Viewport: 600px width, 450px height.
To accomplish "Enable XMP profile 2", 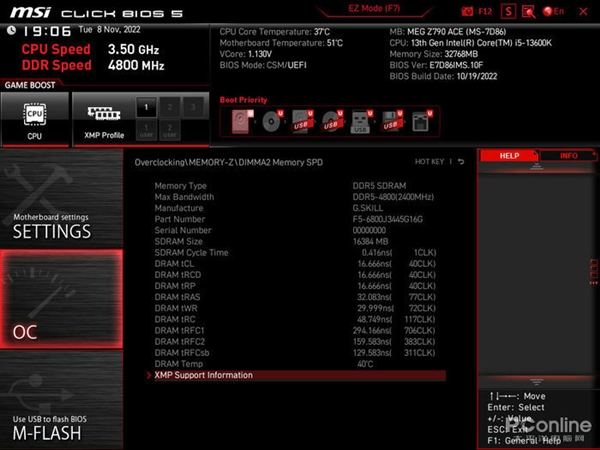I will click(x=170, y=107).
